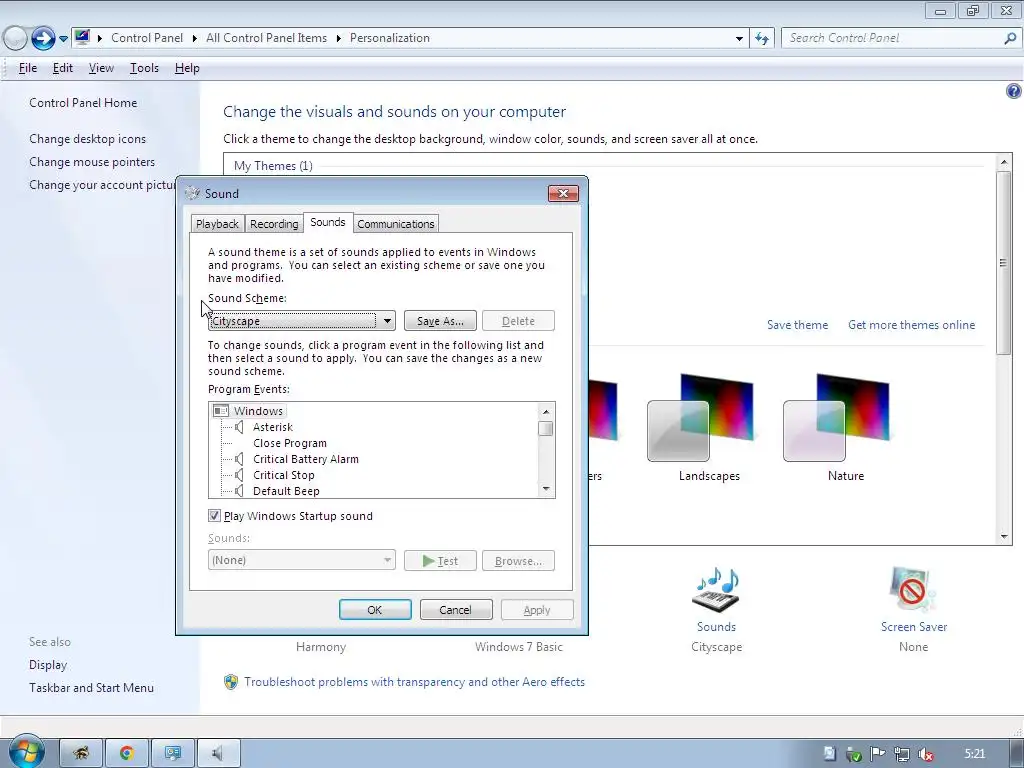Click the arrow after Control Panel breadcrumb
The width and height of the screenshot is (1024, 768).
[195, 39]
